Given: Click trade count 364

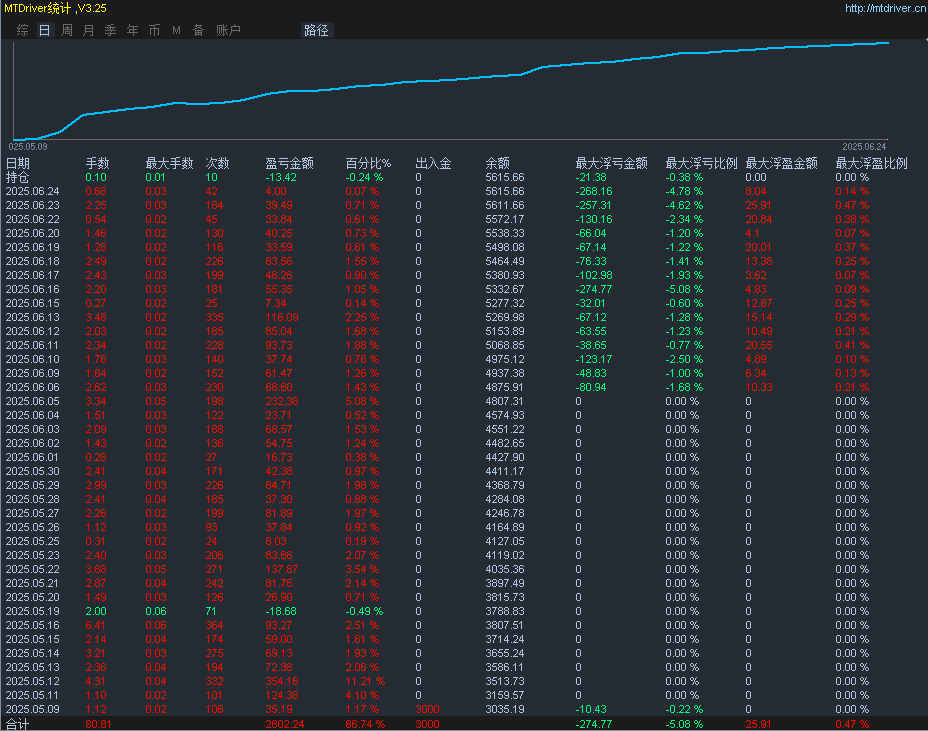Looking at the screenshot, I should click(214, 625).
